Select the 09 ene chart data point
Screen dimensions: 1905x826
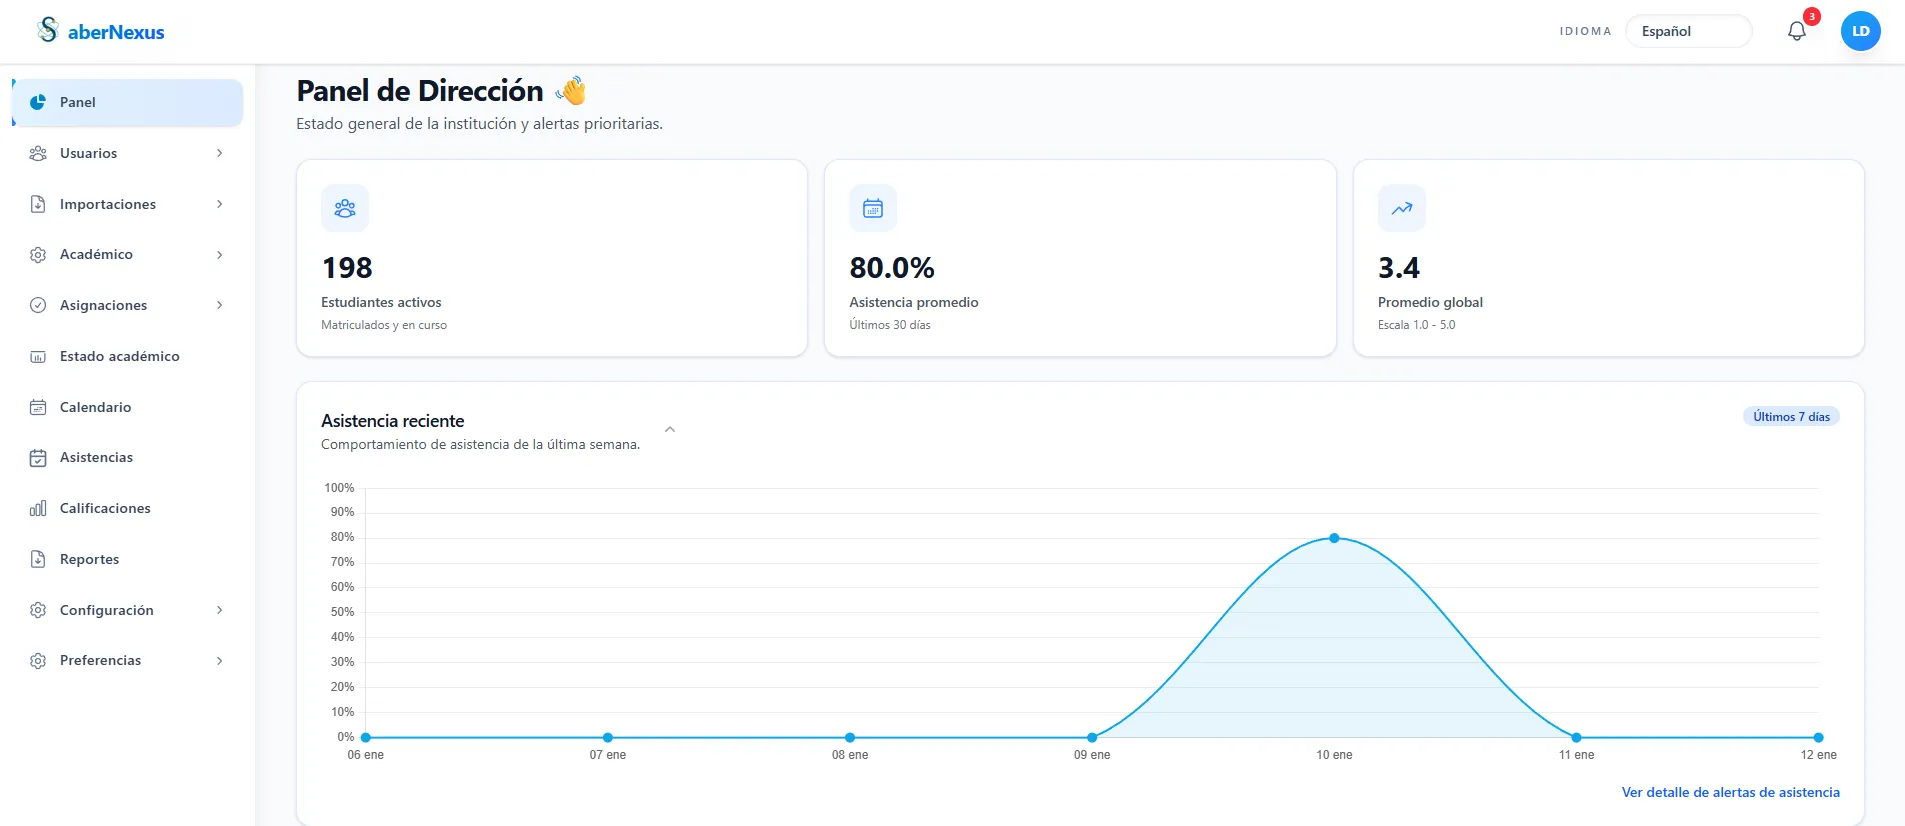1092,738
